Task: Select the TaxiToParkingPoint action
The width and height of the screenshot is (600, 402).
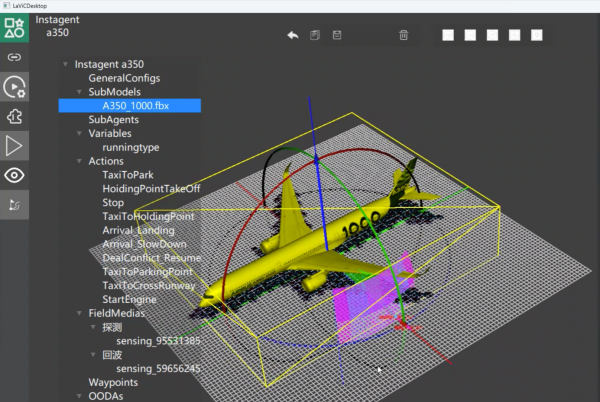Action: 147,272
